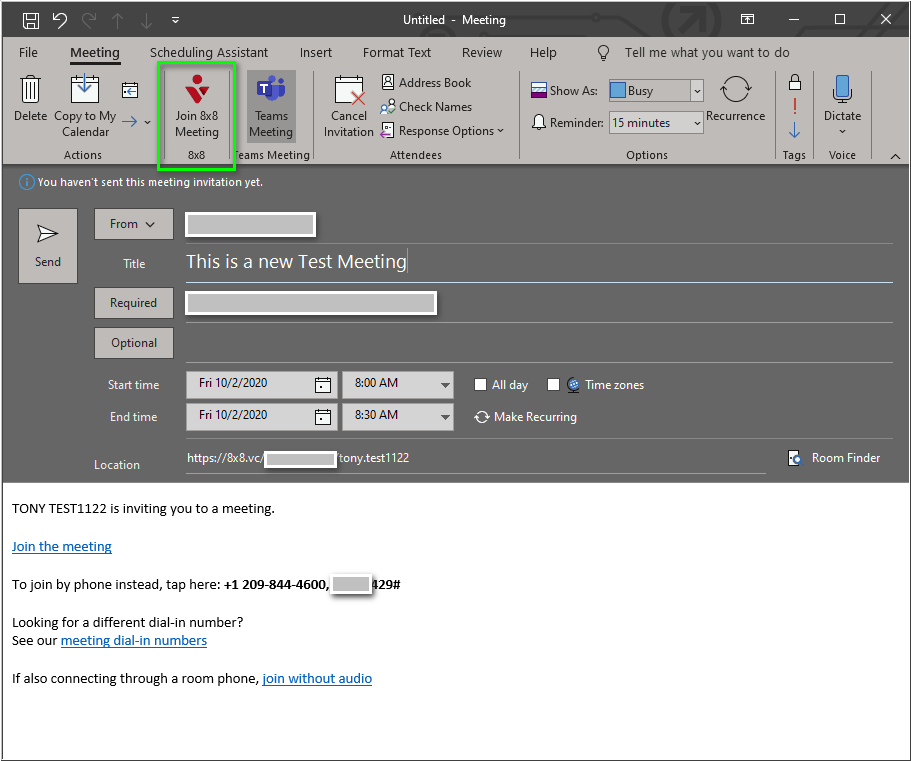Image resolution: width=911 pixels, height=761 pixels.
Task: Run Check Names on attendees
Action: 434,107
